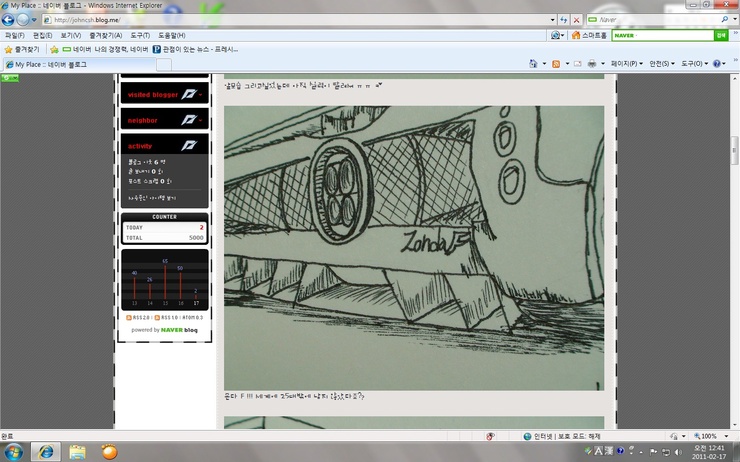740x462 pixels.
Task: Click the Refresh page icon
Action: (x=564, y=20)
